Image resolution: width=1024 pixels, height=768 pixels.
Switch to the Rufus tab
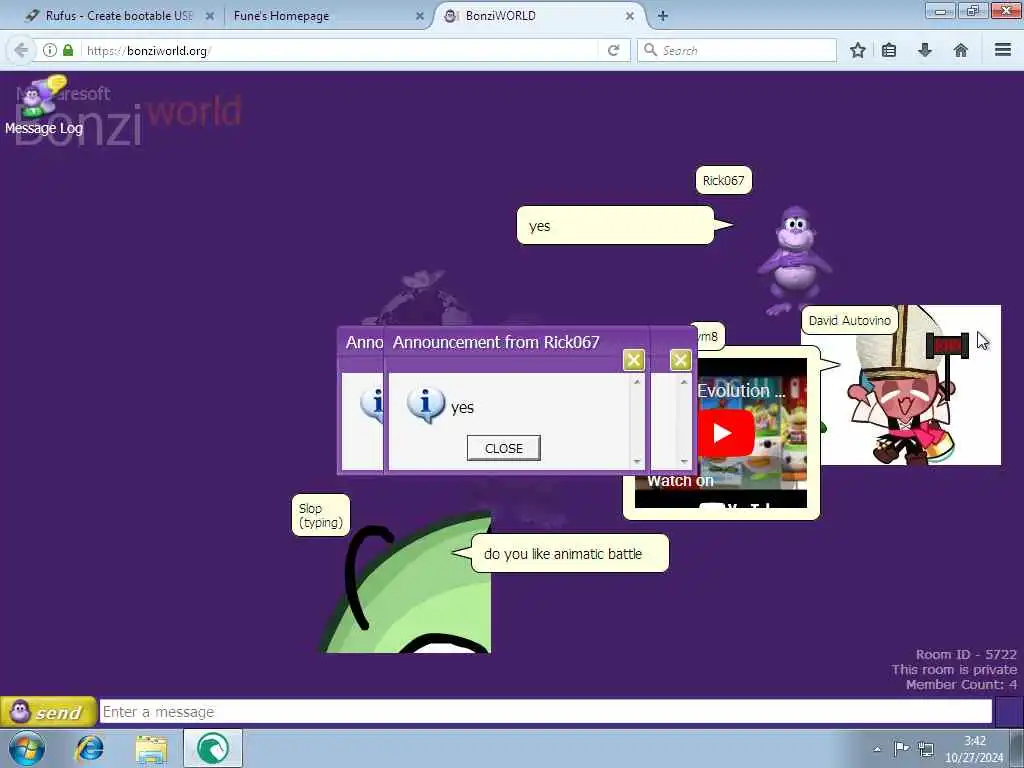(x=118, y=16)
